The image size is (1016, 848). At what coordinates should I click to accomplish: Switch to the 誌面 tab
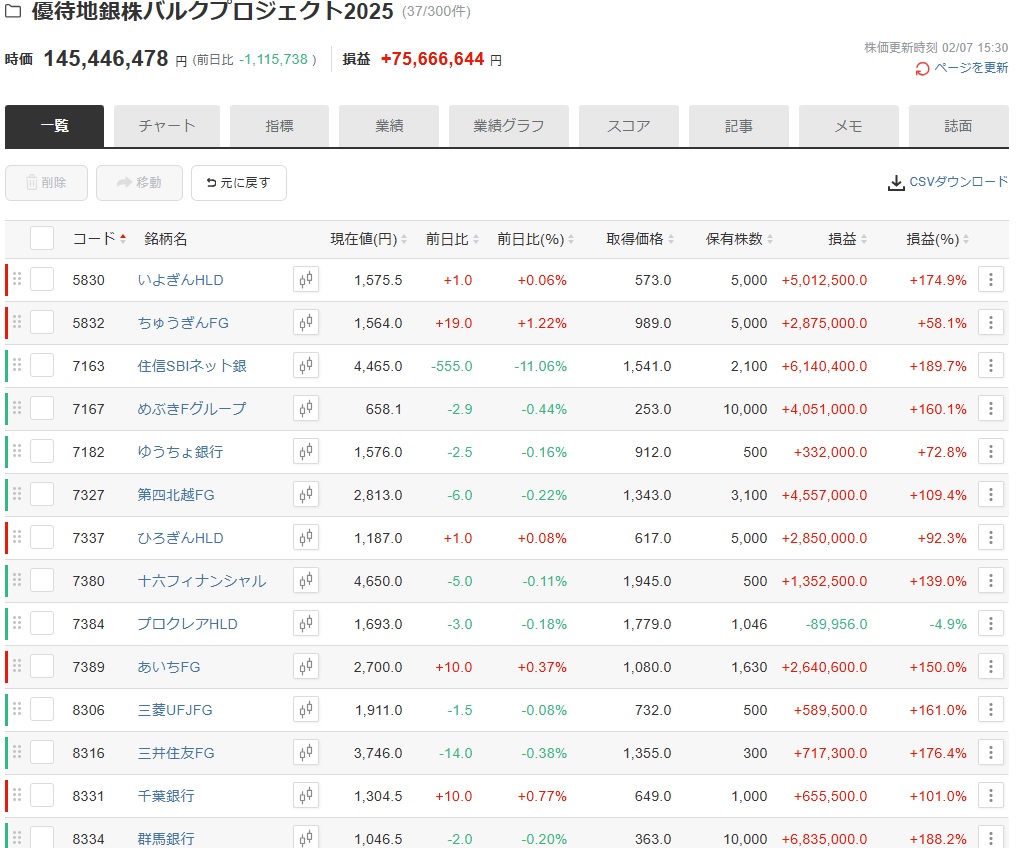pyautogui.click(x=958, y=126)
